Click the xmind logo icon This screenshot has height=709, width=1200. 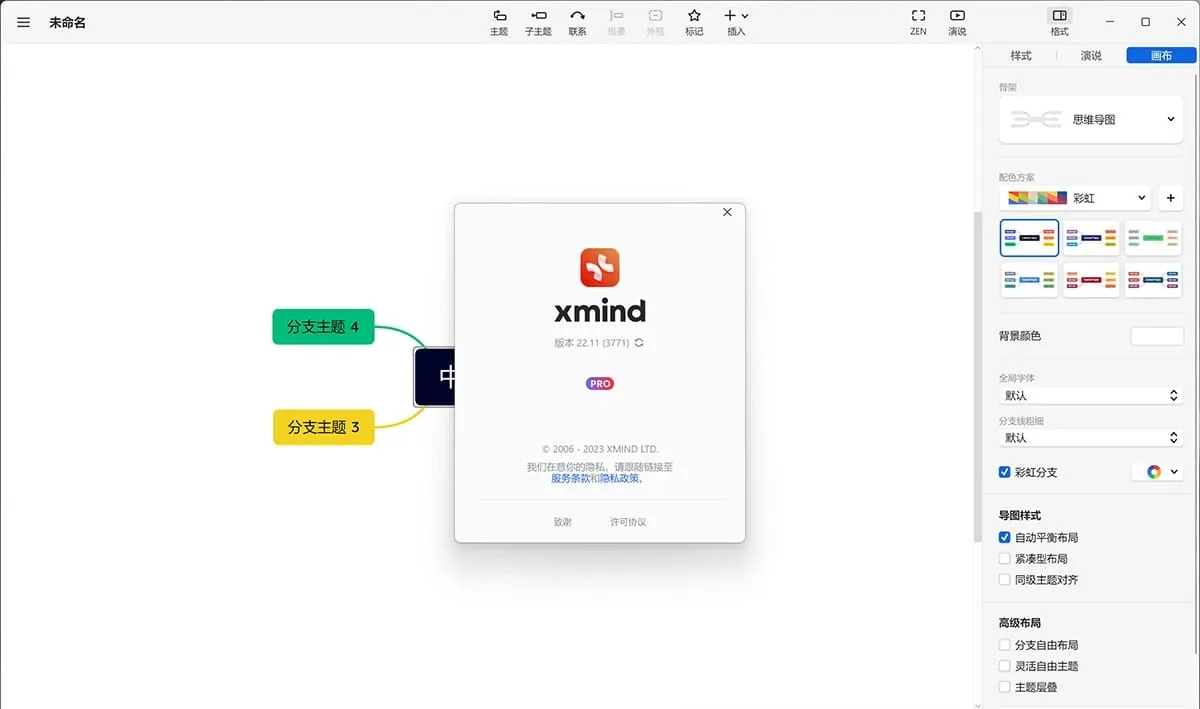click(600, 267)
